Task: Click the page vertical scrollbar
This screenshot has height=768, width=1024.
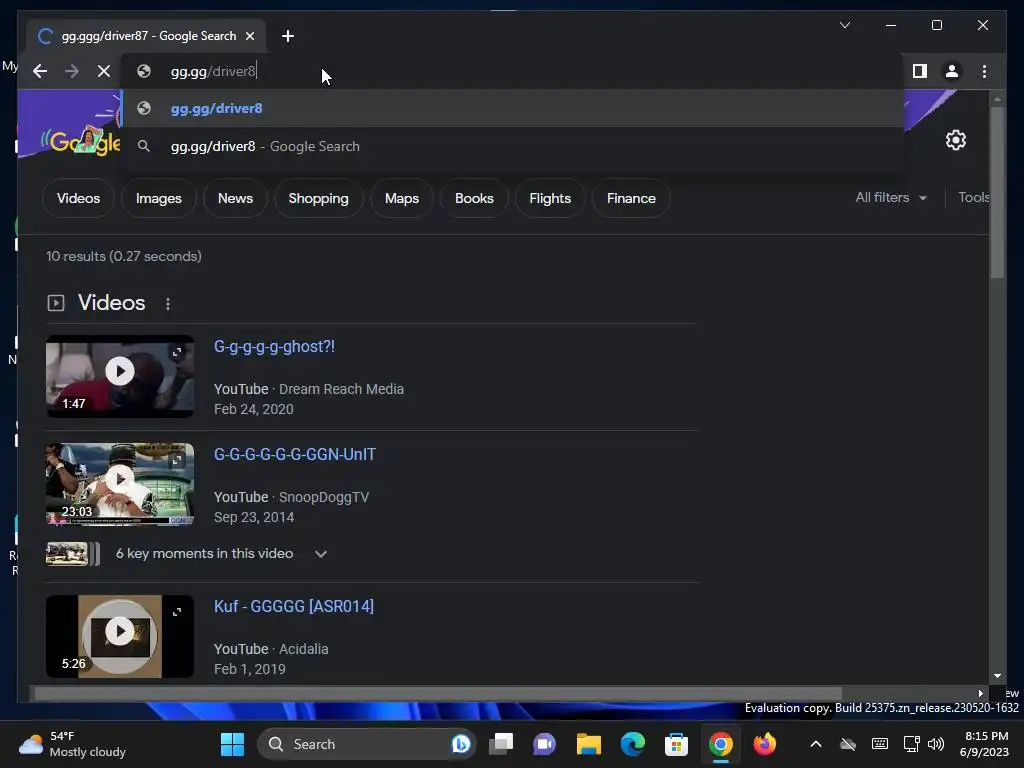Action: pyautogui.click(x=997, y=193)
